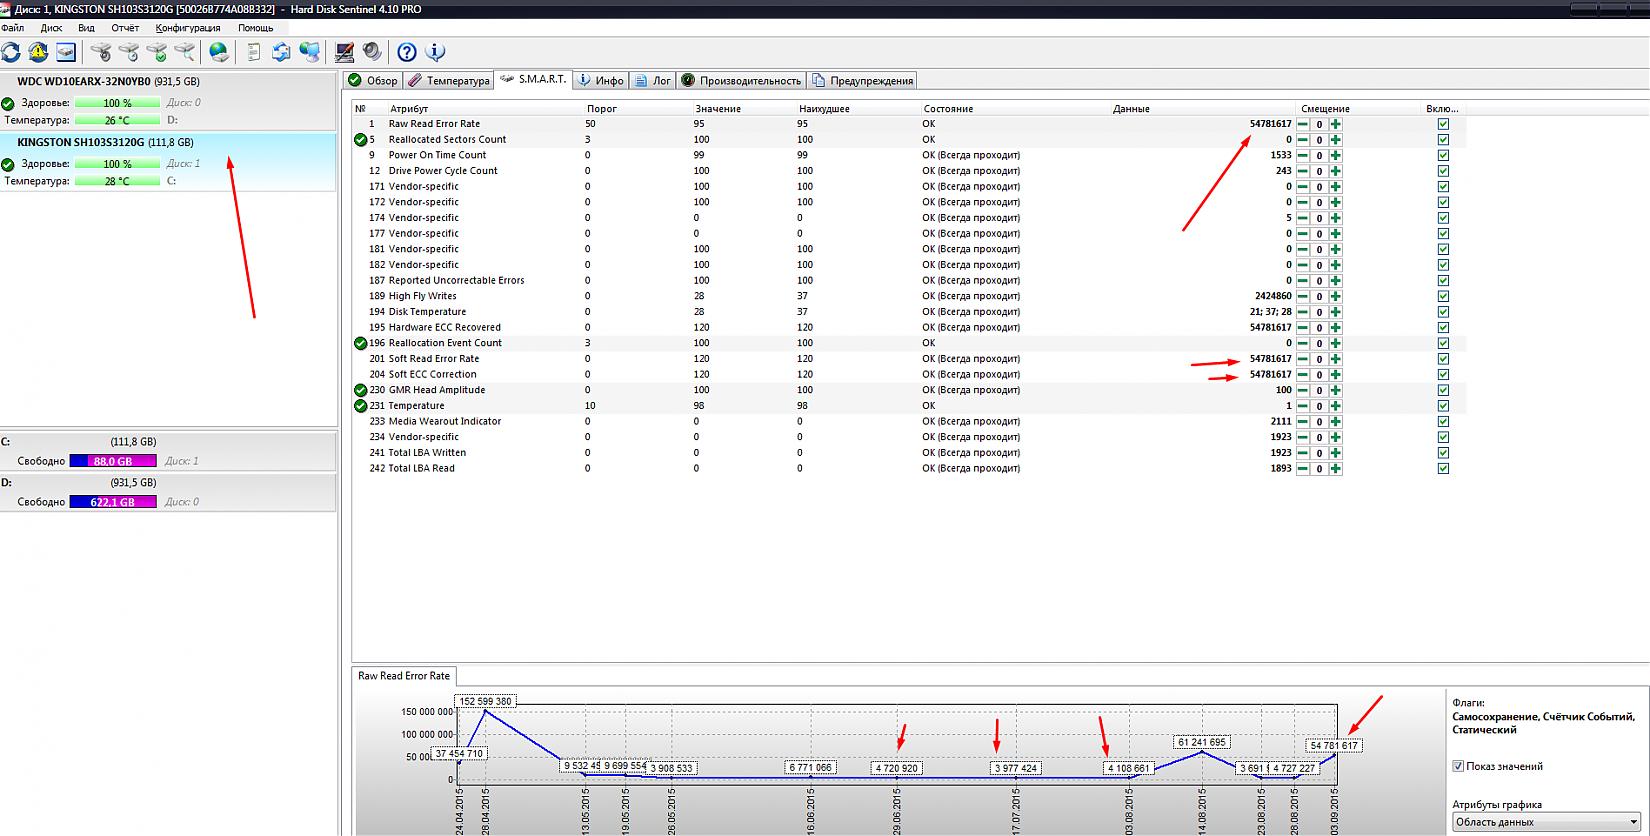Click the info bubble toolbar icon
Viewport: 1650px width, 836px height.
coord(435,52)
